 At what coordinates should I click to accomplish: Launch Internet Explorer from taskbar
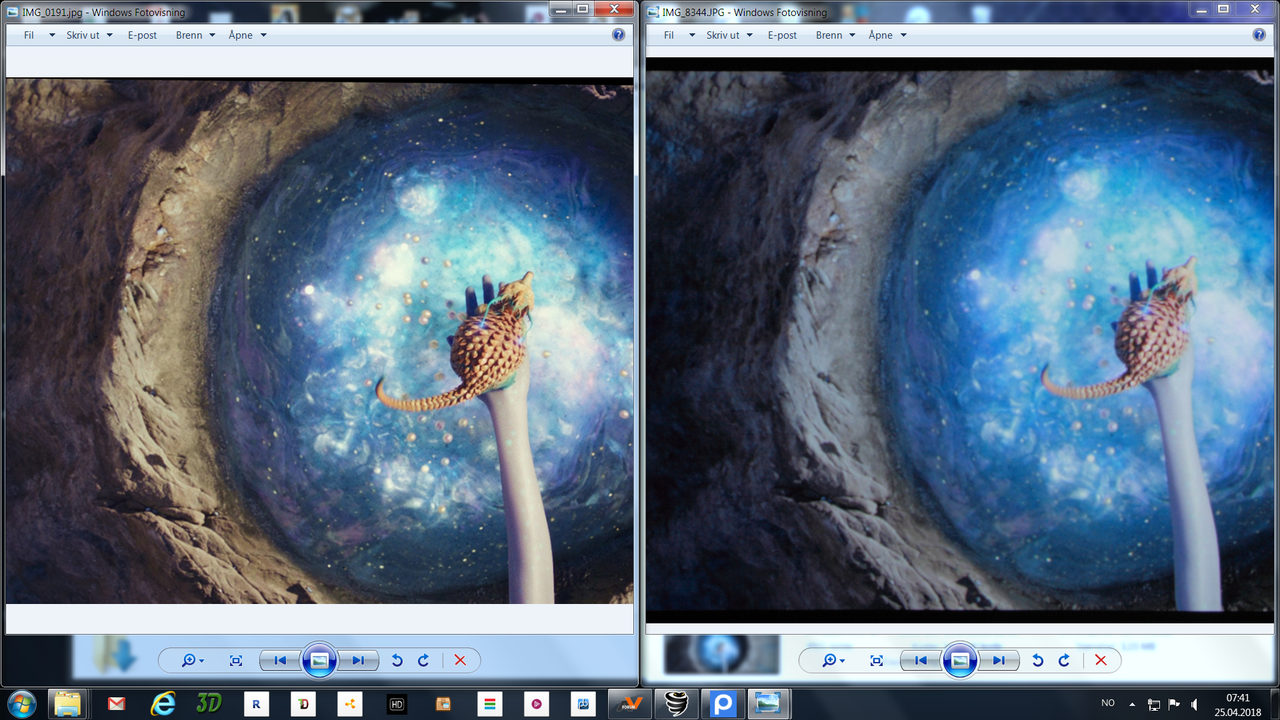pos(162,703)
